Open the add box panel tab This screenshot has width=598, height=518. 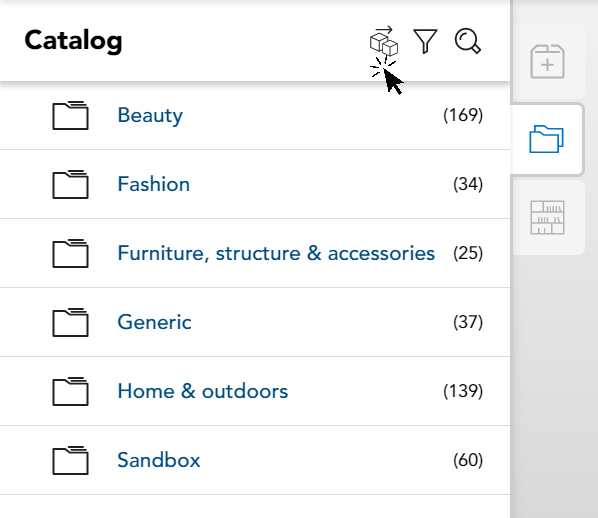tap(547, 61)
